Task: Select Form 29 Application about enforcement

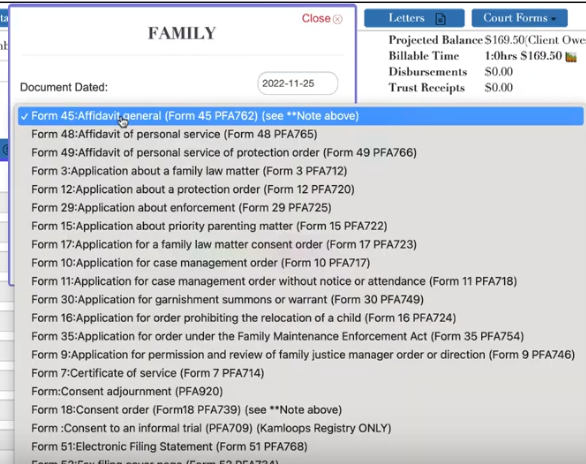Action: coord(301,207)
